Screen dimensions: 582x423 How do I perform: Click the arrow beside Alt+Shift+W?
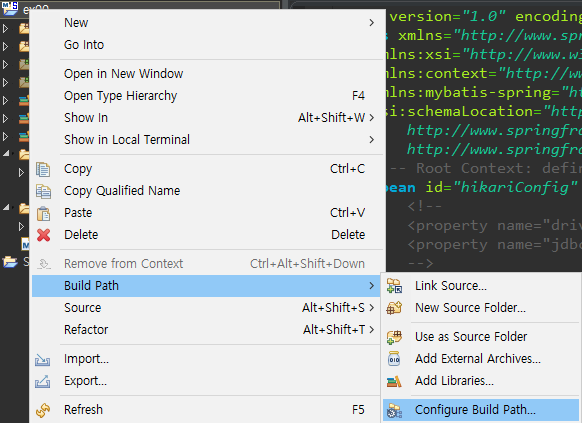(372, 118)
